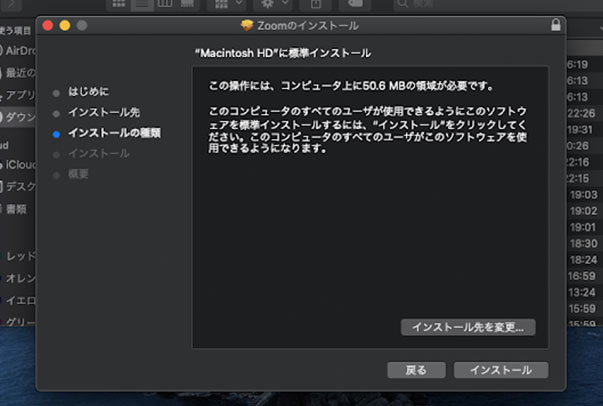Image resolution: width=603 pixels, height=406 pixels.
Task: Click the インストール button to start installing Zoom
Action: (501, 370)
